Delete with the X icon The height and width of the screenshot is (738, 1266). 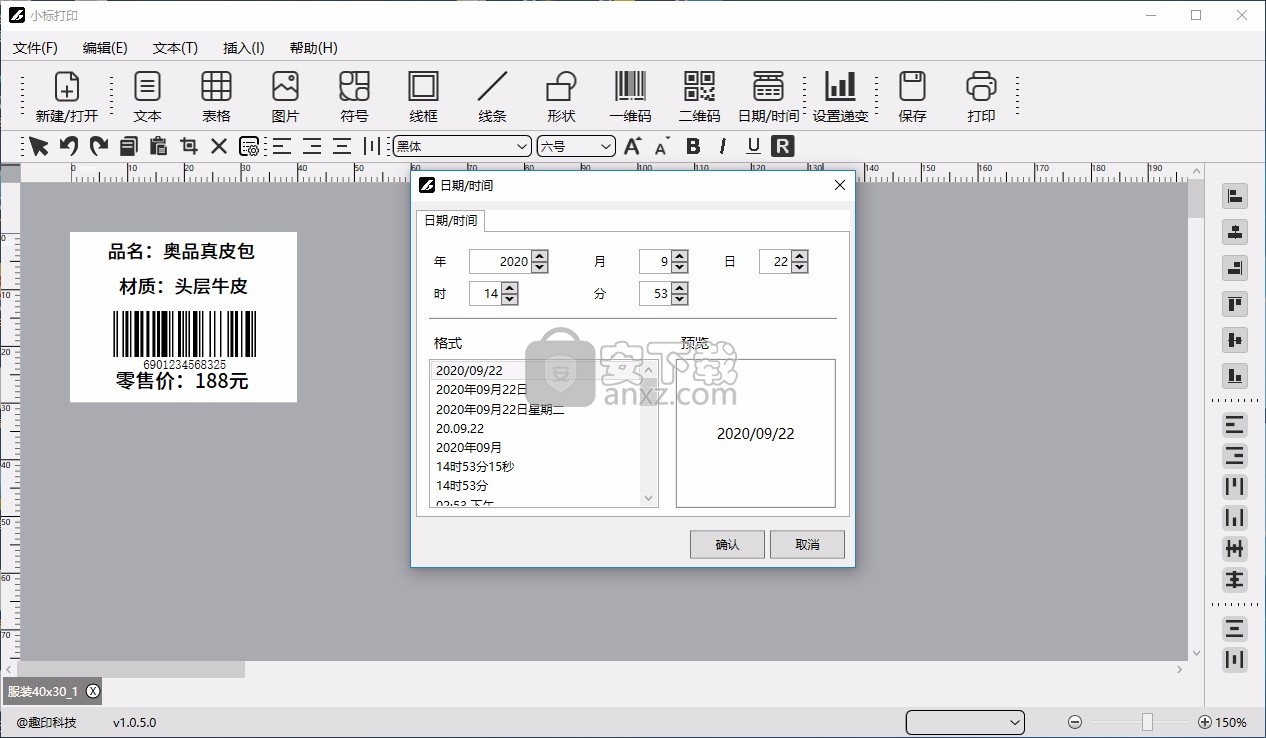pos(219,146)
